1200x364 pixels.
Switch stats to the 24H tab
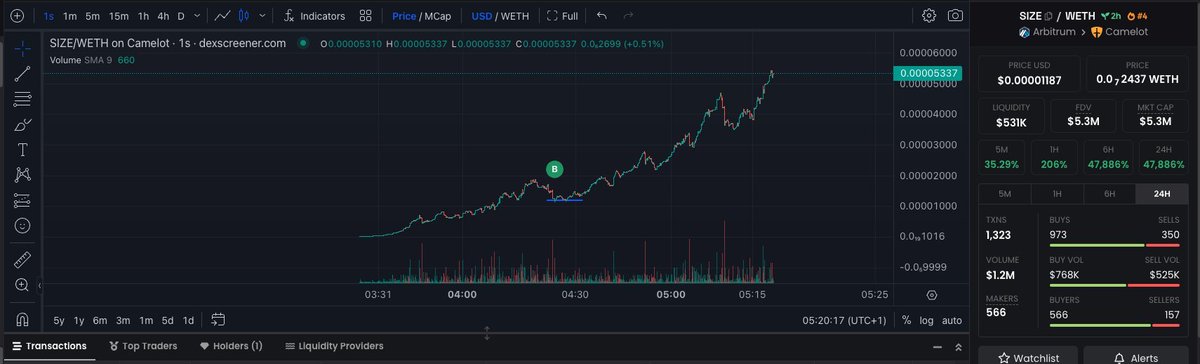pos(1162,194)
